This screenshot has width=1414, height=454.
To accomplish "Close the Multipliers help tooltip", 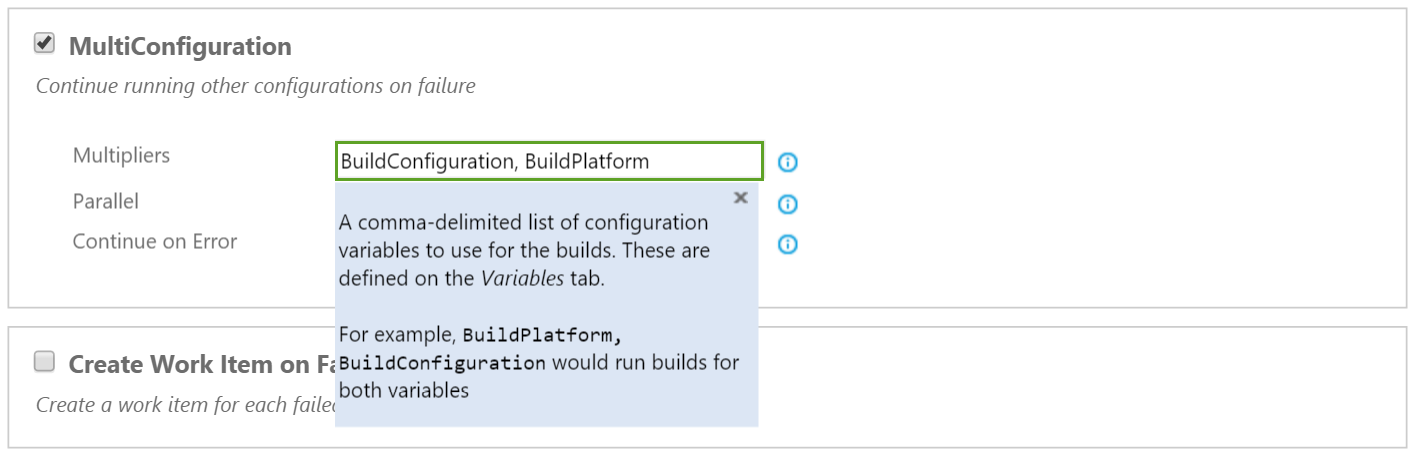I will (741, 197).
